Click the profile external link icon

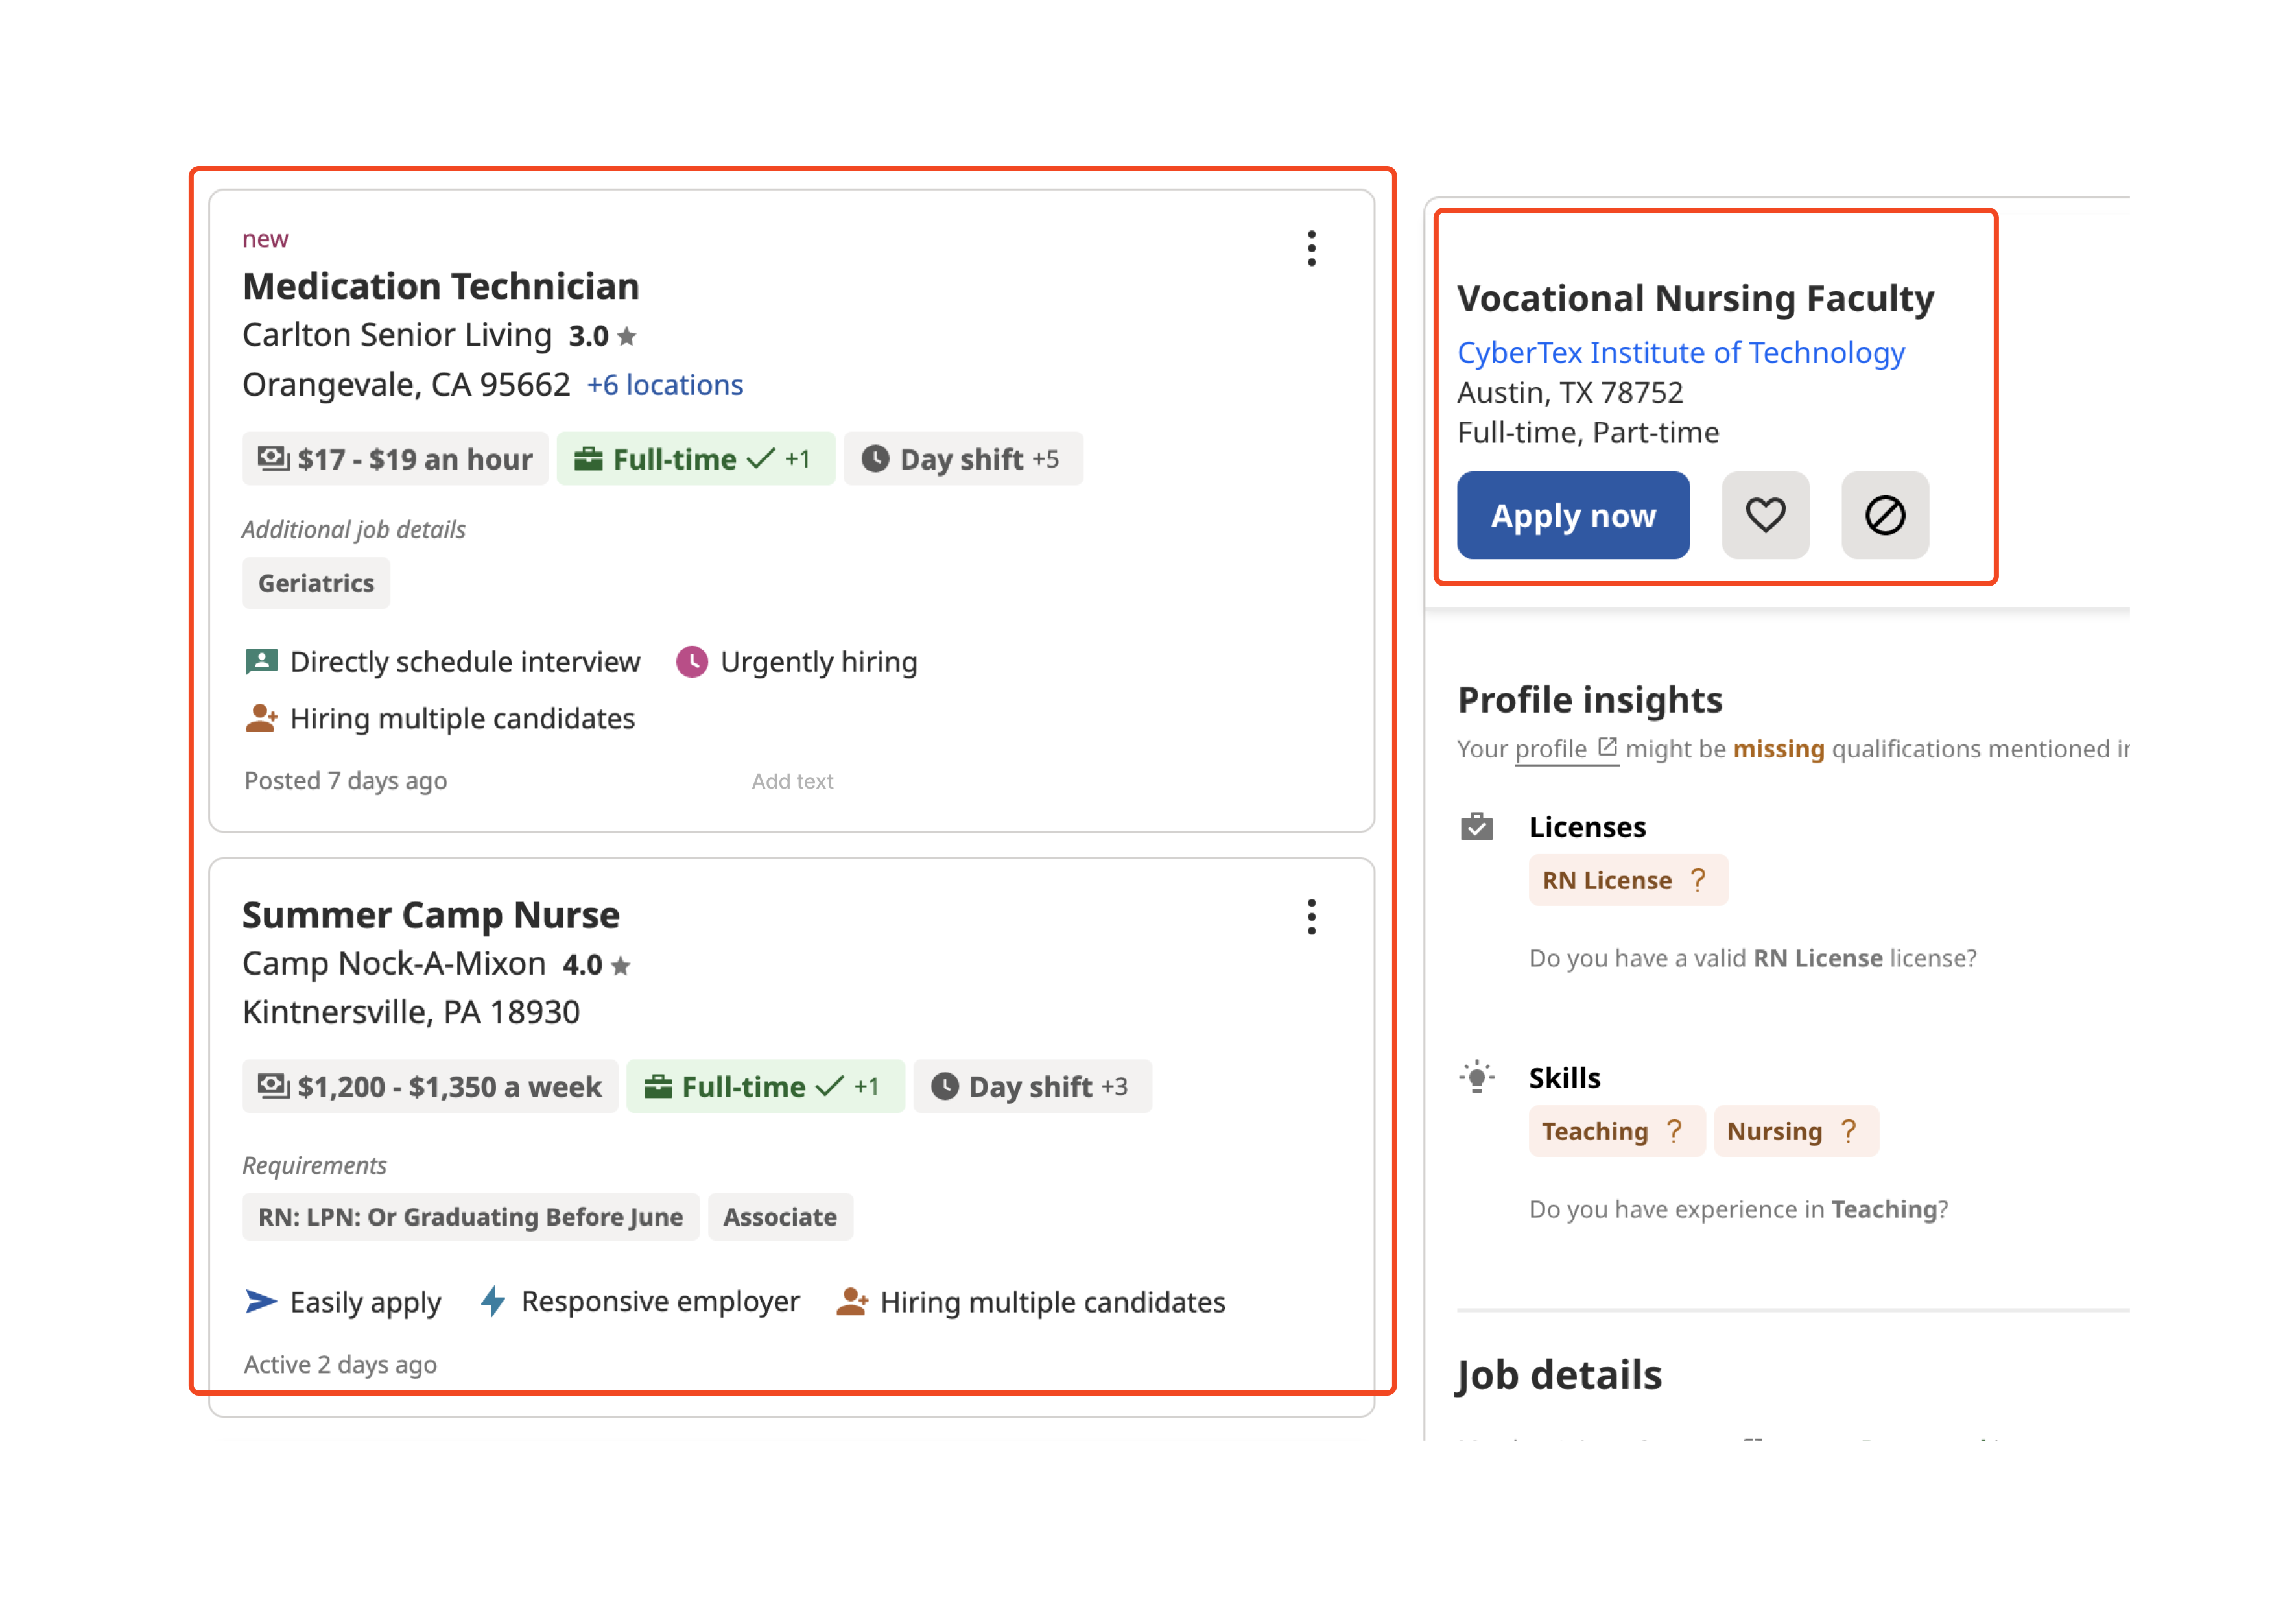(1607, 747)
